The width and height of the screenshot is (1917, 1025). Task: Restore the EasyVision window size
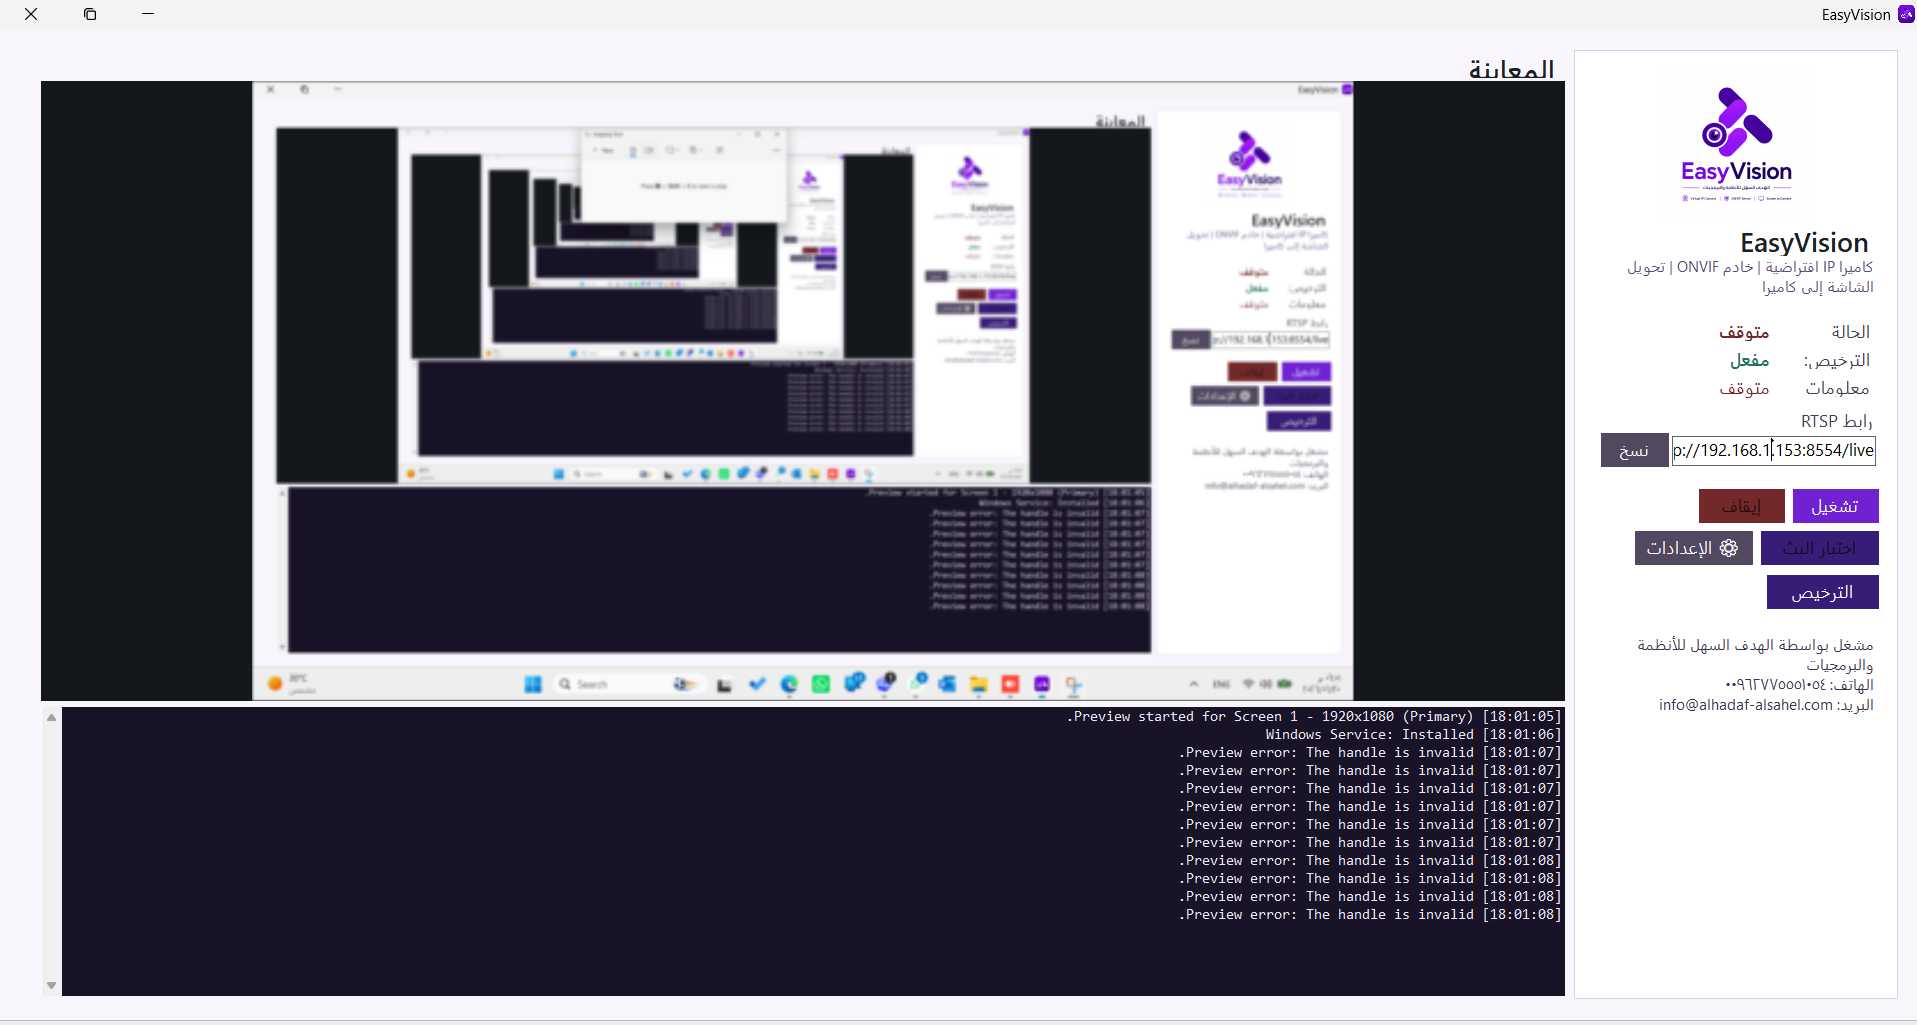(90, 14)
